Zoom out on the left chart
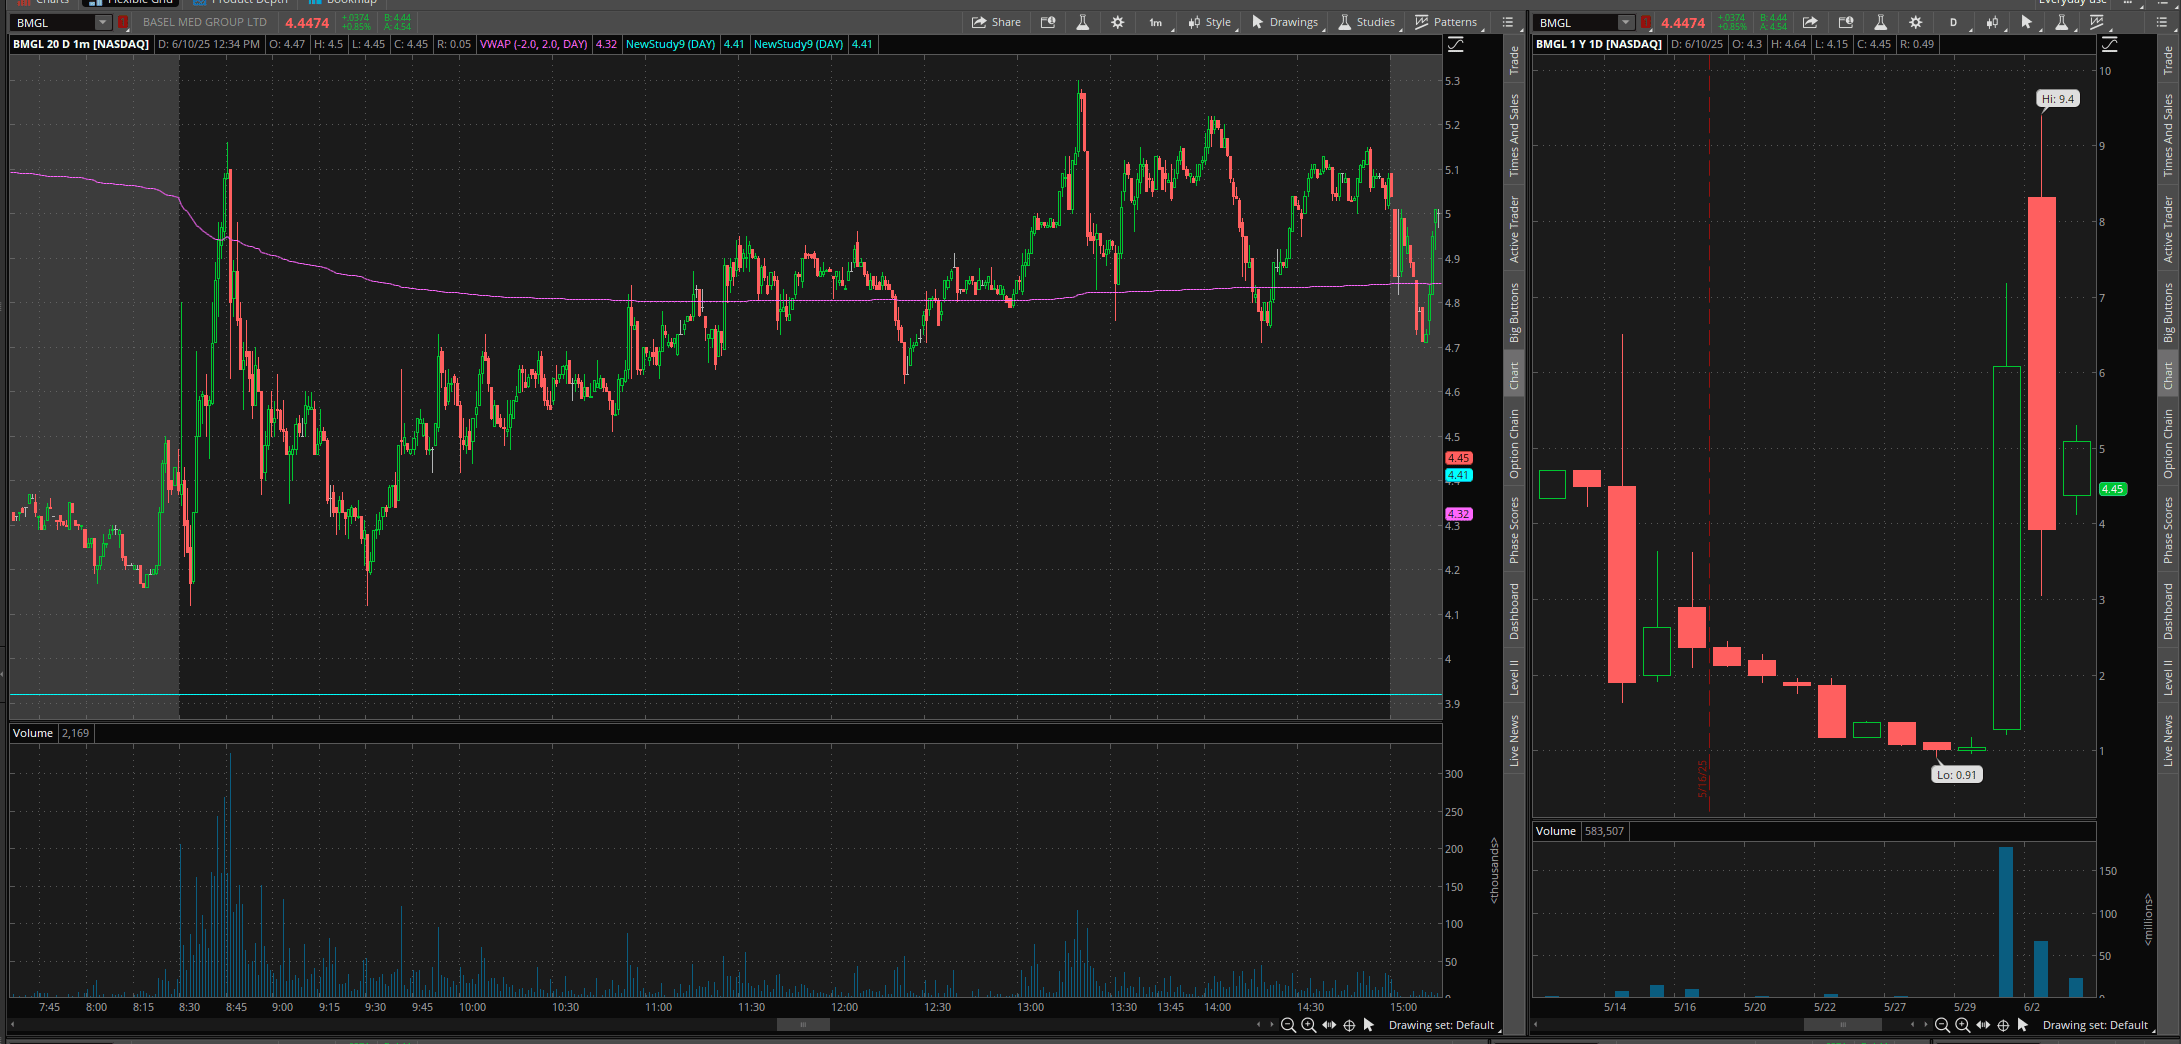Screen dimensions: 2181x1044 pos(1288,1025)
